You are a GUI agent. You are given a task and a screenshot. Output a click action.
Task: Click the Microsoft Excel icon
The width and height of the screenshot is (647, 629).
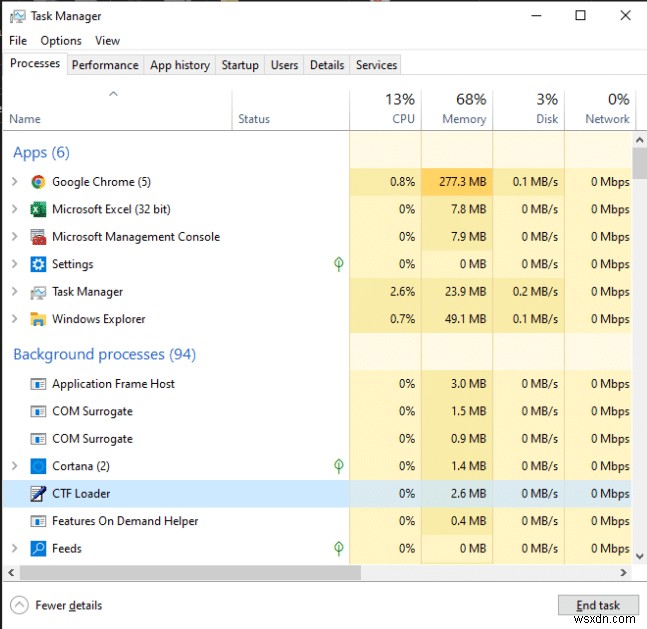pos(38,209)
